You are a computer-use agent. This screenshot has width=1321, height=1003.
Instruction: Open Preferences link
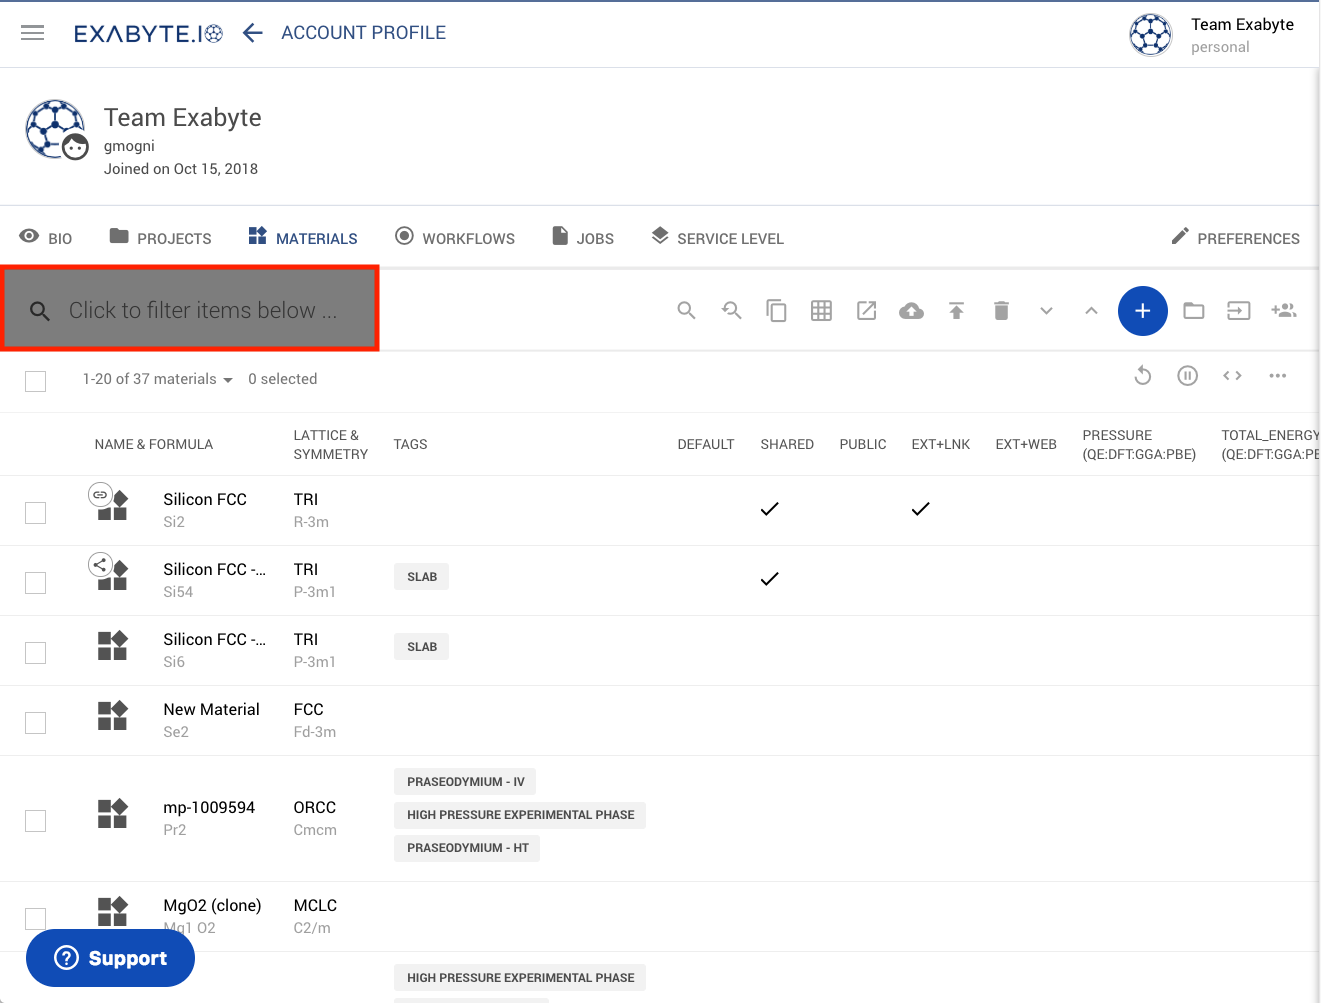tap(1235, 238)
